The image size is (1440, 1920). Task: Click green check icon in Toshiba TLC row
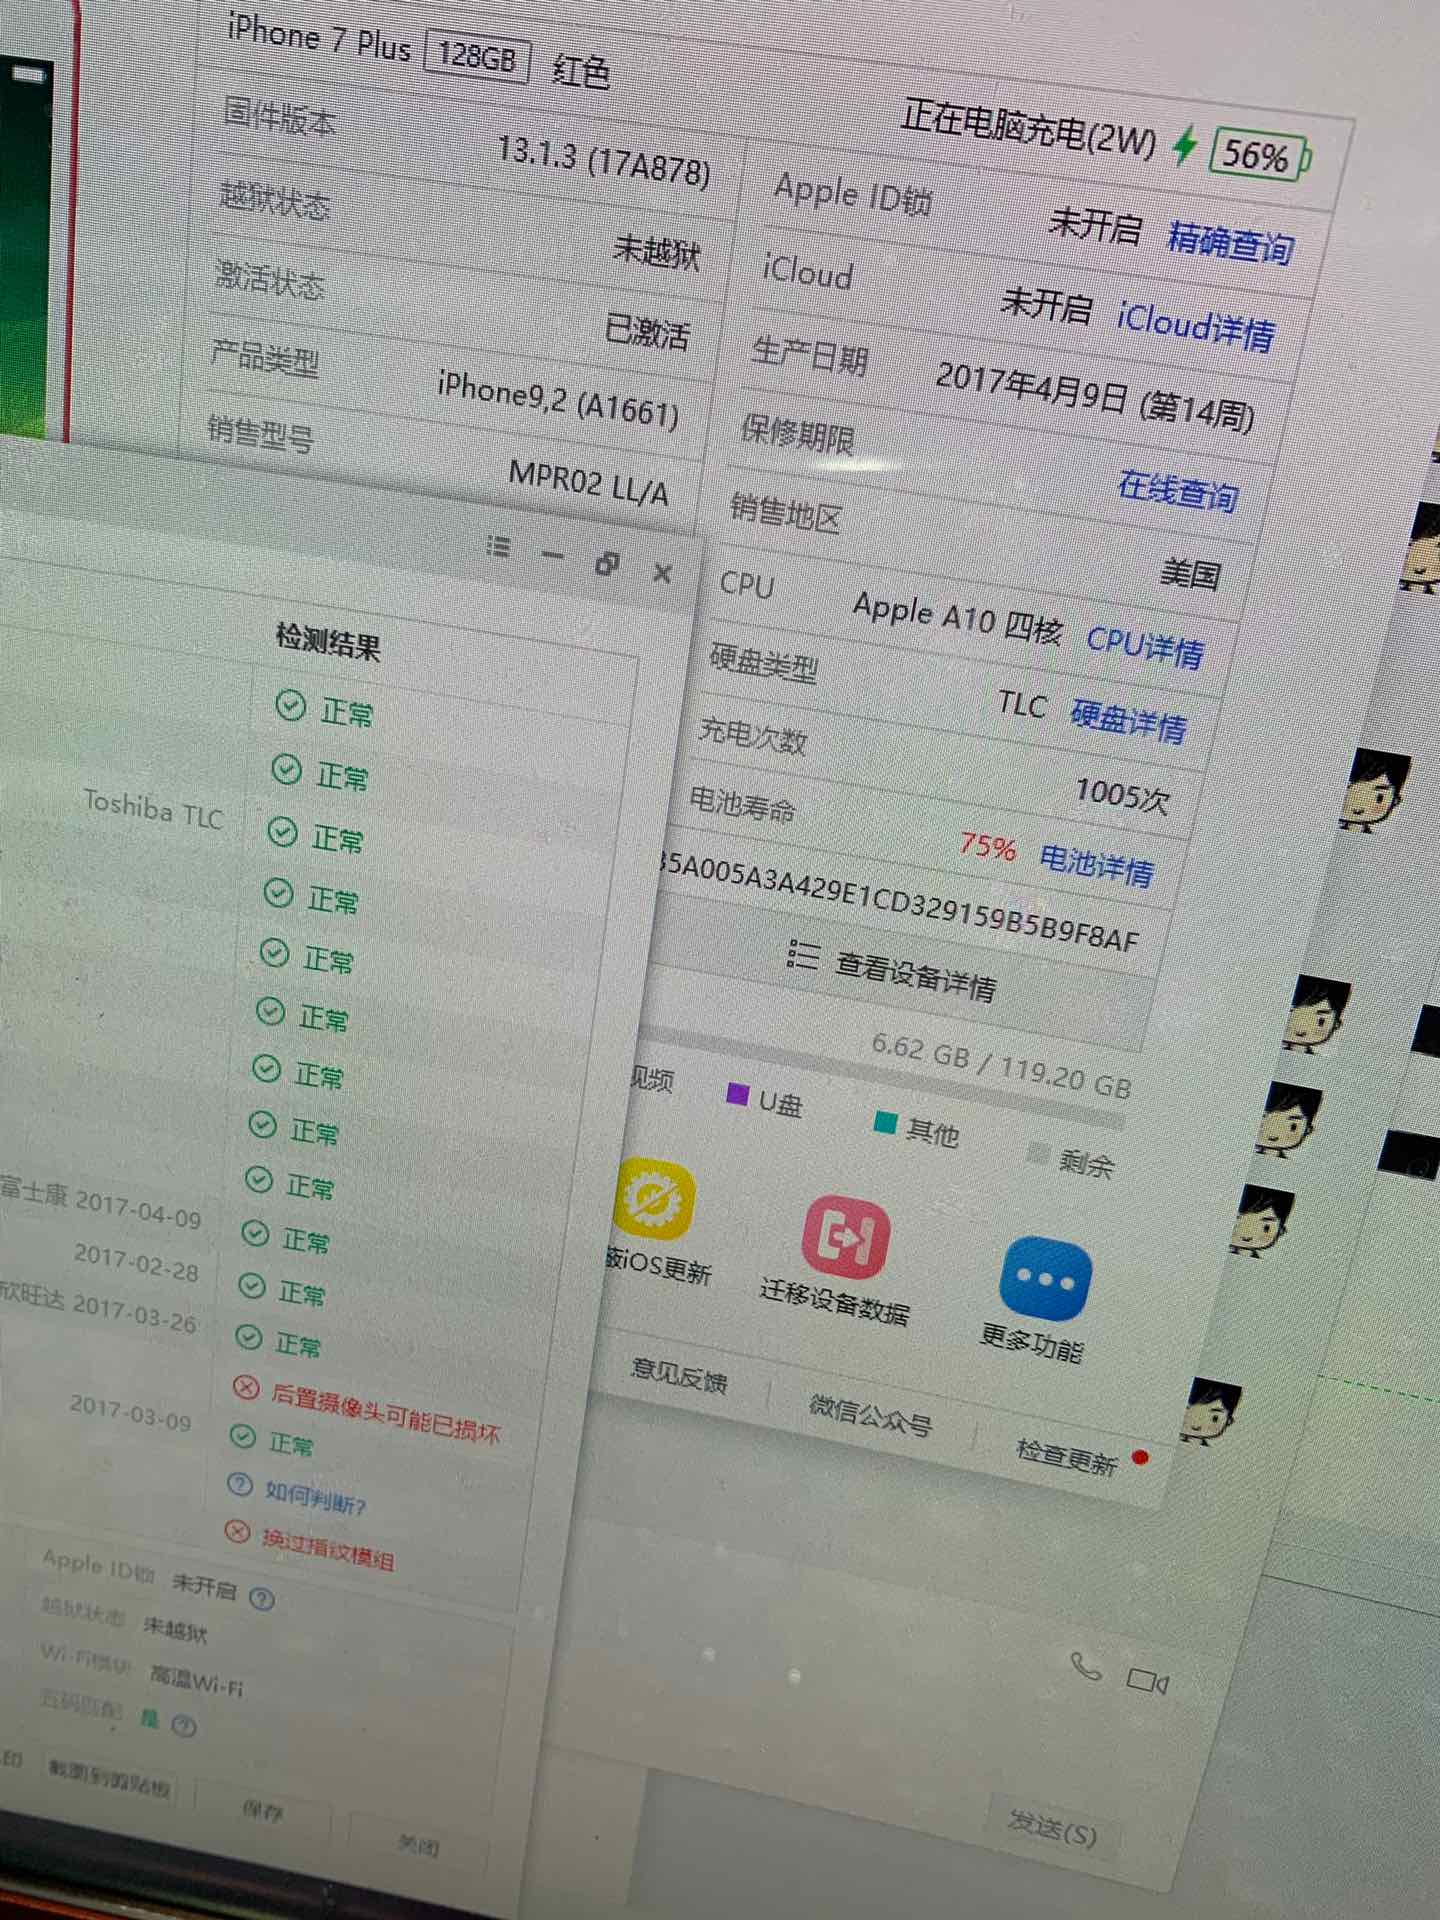(283, 832)
